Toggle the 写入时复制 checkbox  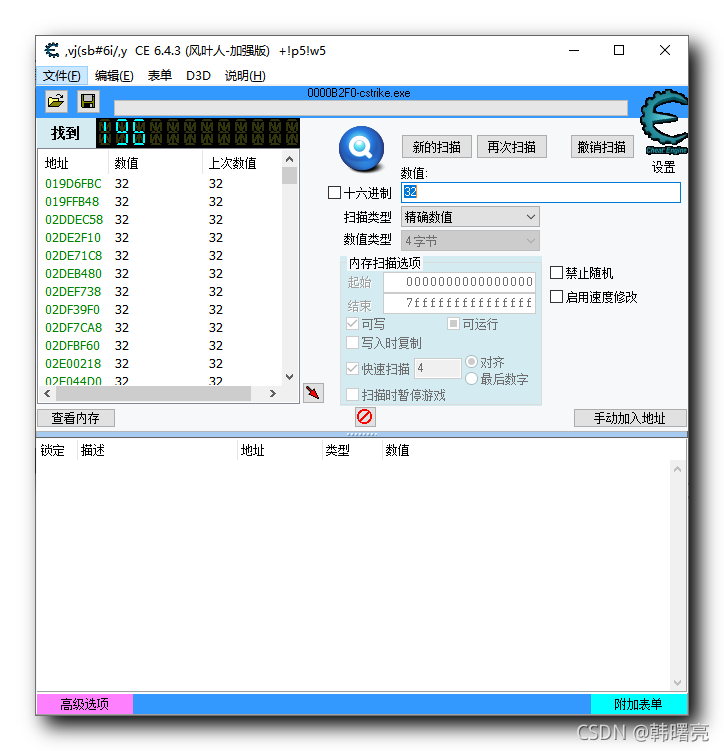coord(352,342)
